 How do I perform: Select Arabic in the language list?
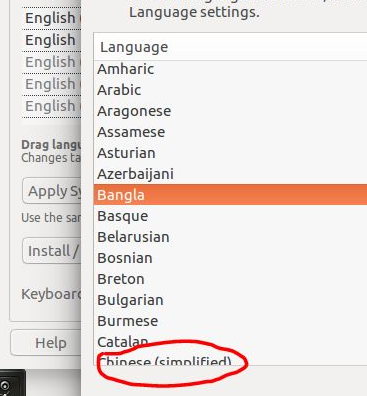click(x=230, y=90)
